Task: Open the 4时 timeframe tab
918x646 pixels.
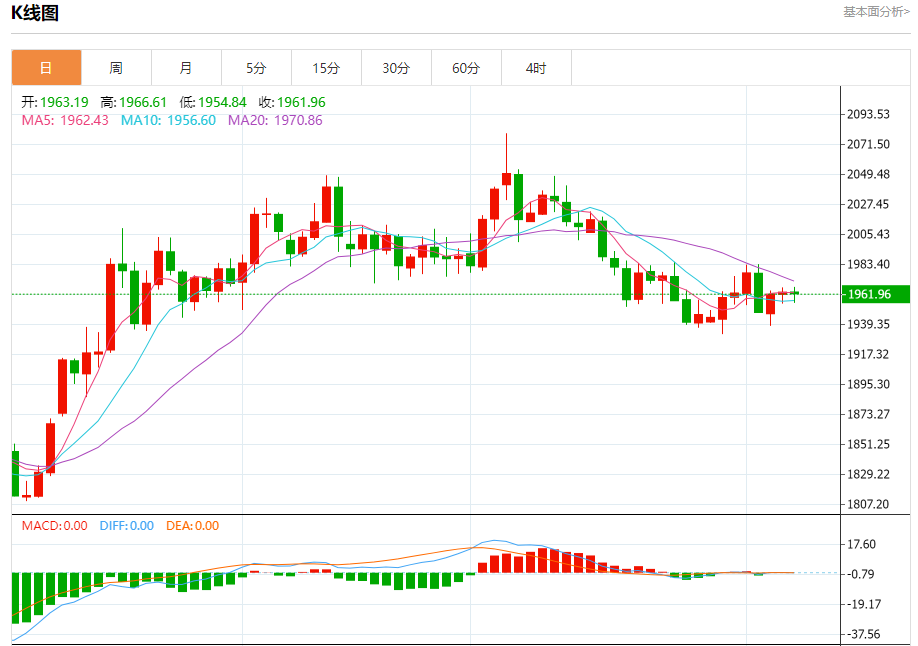Action: coord(536,68)
